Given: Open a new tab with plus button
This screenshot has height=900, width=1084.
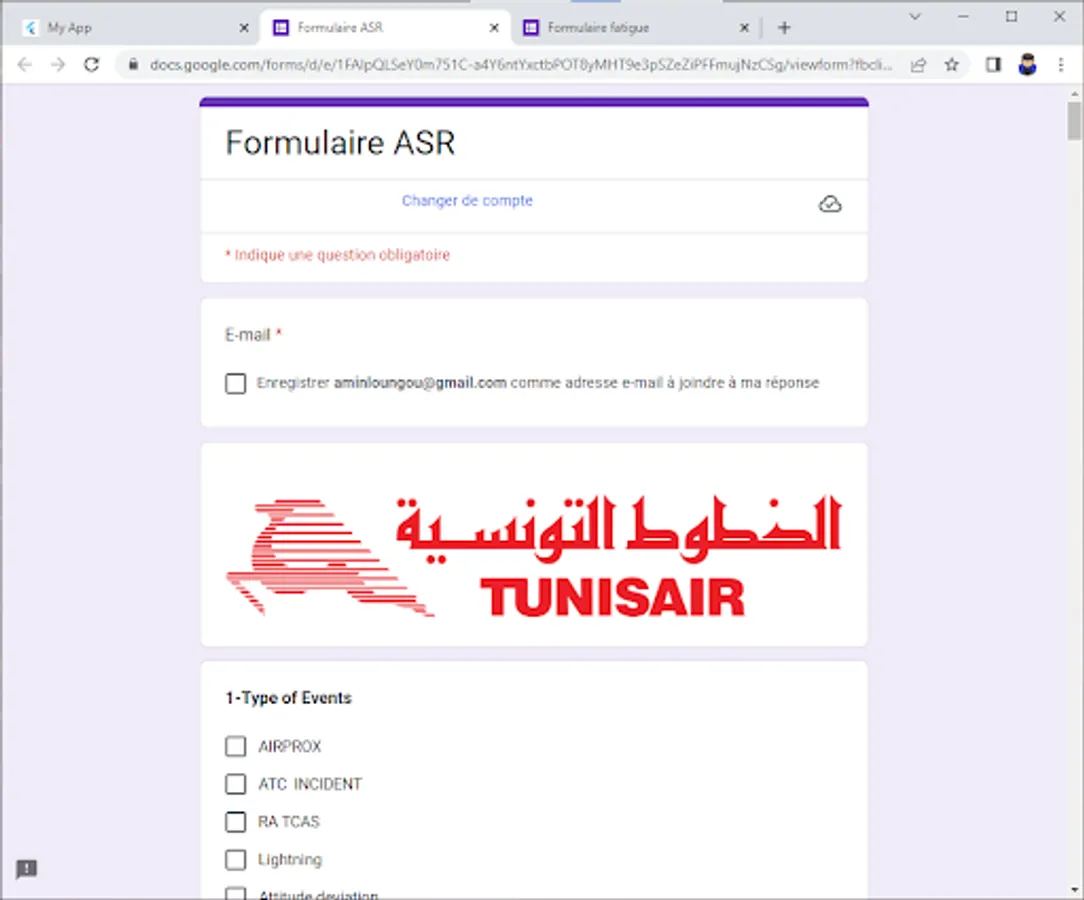Looking at the screenshot, I should [784, 28].
